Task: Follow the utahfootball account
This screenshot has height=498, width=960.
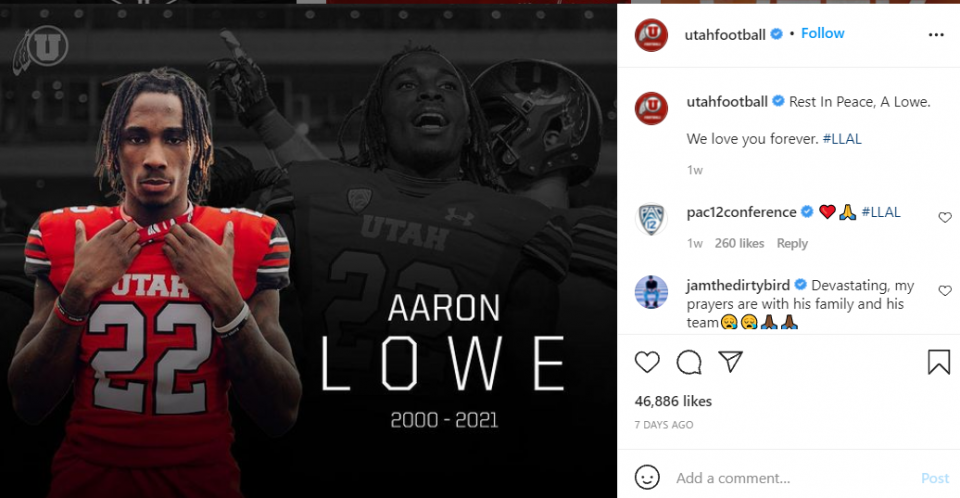Action: tap(822, 34)
